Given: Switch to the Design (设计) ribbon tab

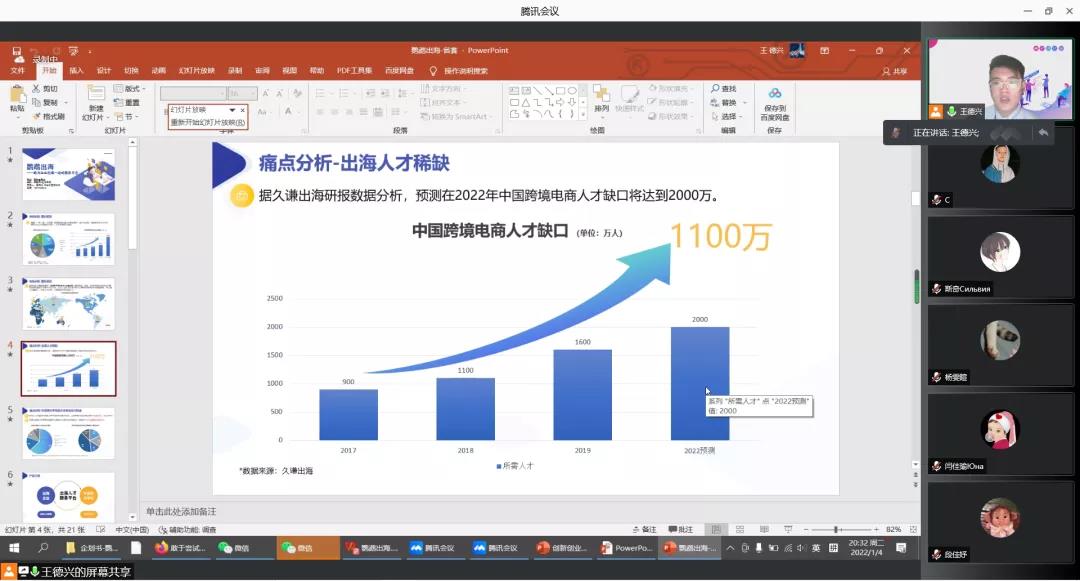Looking at the screenshot, I should point(104,71).
